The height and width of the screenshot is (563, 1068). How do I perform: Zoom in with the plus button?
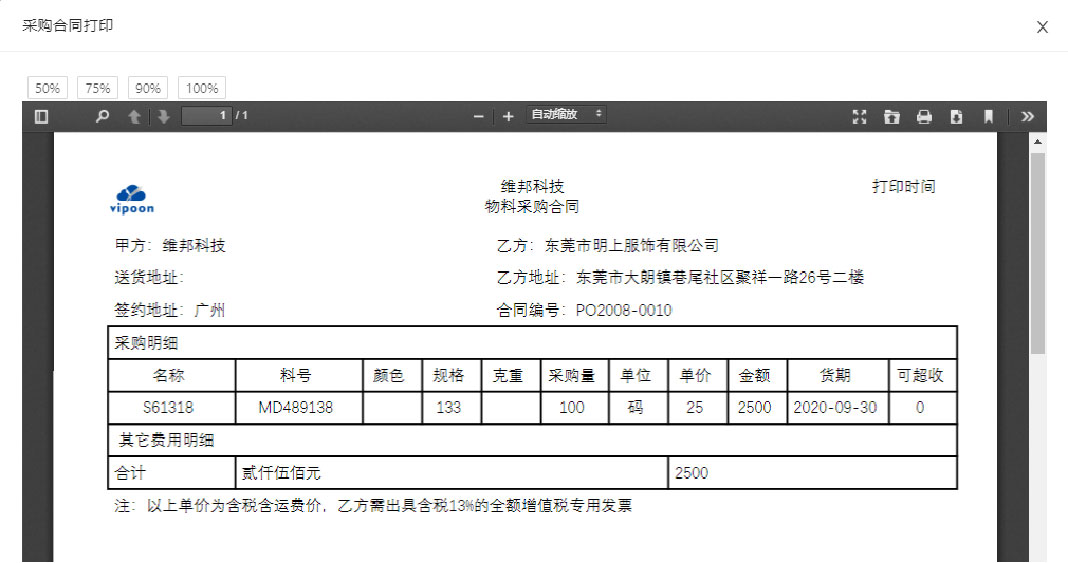pos(508,116)
